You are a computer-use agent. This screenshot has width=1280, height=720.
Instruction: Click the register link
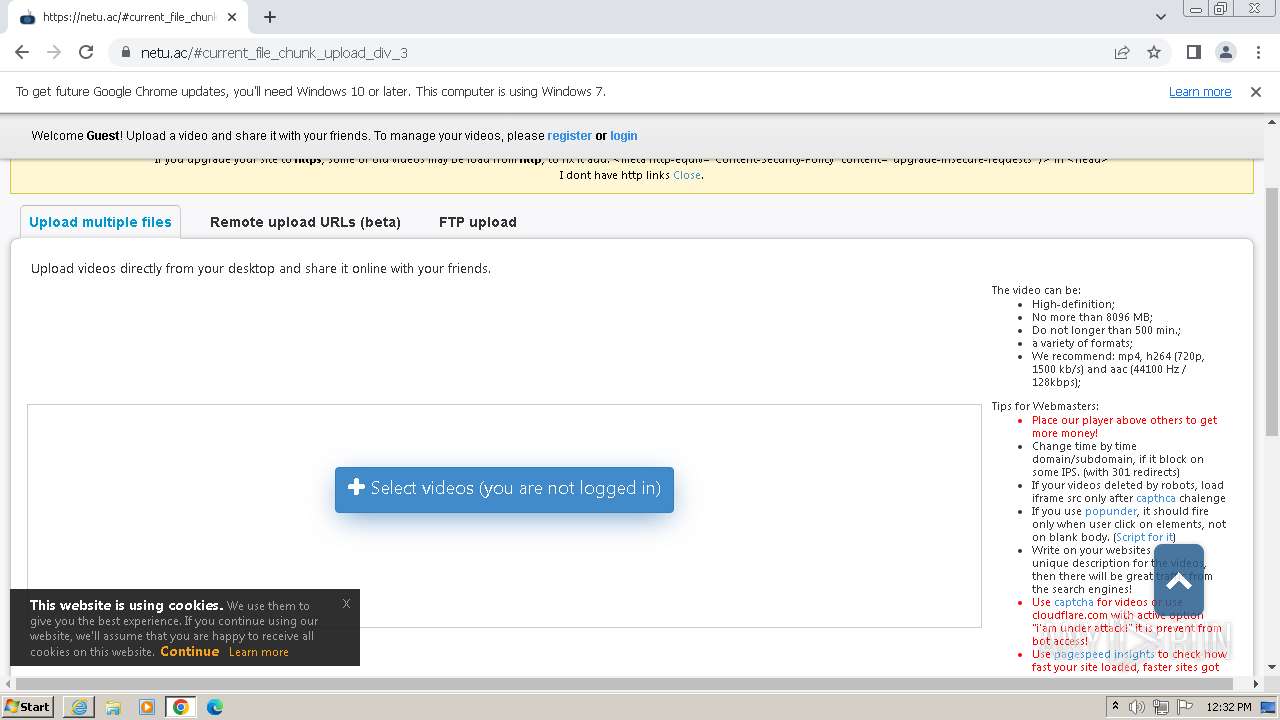(569, 136)
